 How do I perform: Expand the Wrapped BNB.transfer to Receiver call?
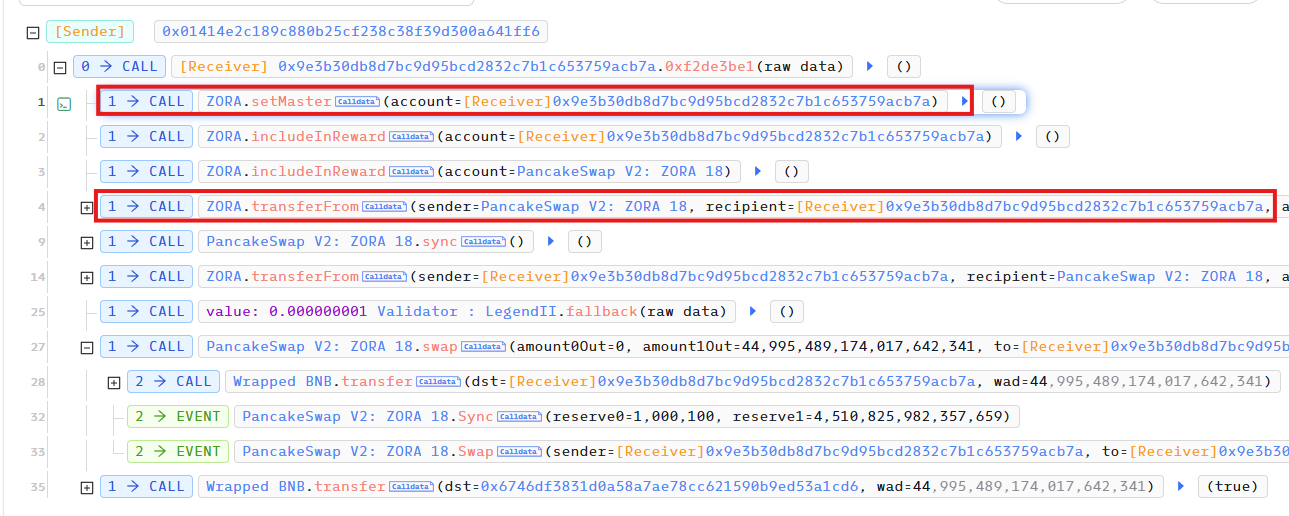tap(114, 382)
